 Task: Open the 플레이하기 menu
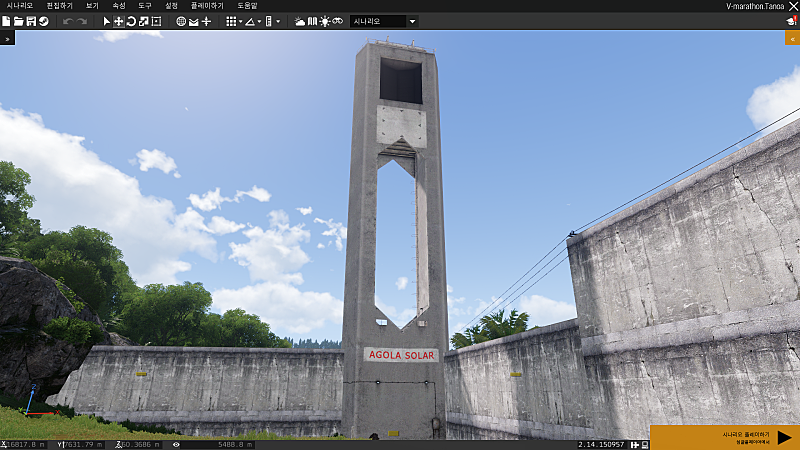pos(207,6)
